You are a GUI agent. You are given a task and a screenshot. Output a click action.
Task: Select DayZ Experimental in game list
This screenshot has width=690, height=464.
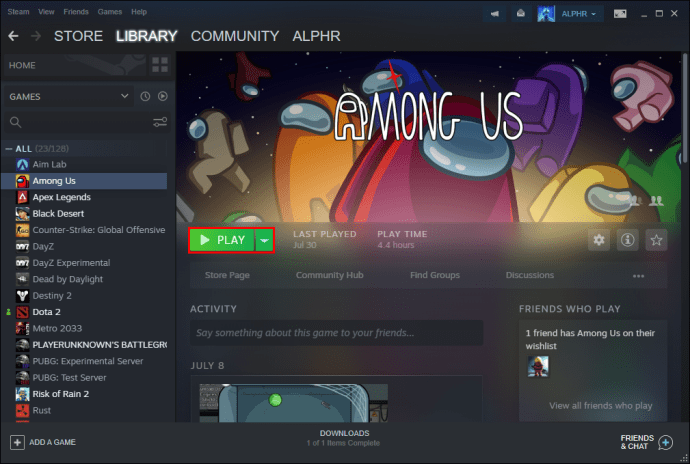click(x=84, y=263)
